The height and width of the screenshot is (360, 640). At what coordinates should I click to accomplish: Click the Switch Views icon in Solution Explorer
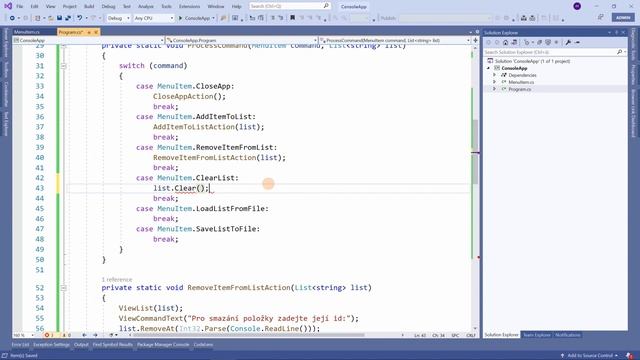coord(514,42)
